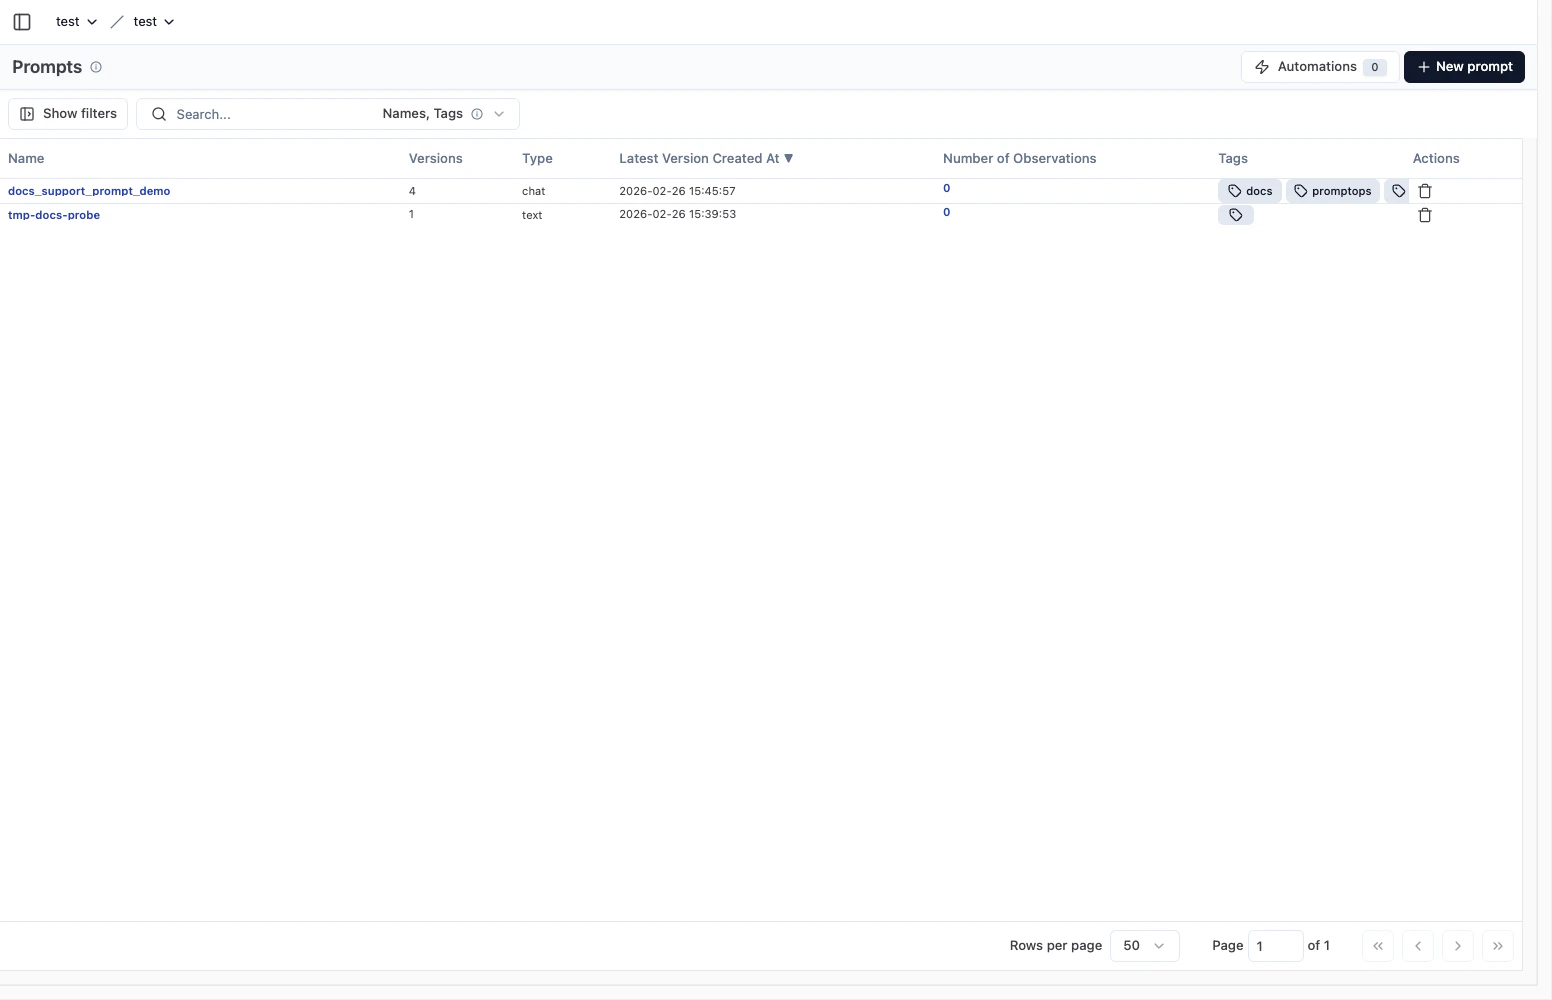The image size is (1552, 1000).
Task: Click the lightning icon on the Automations button
Action: click(x=1263, y=66)
